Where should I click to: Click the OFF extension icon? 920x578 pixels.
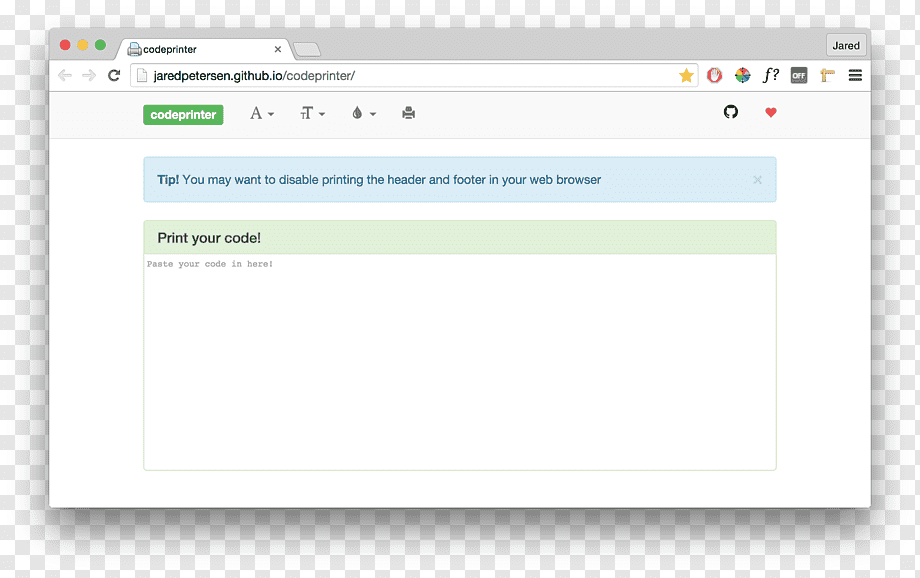799,75
